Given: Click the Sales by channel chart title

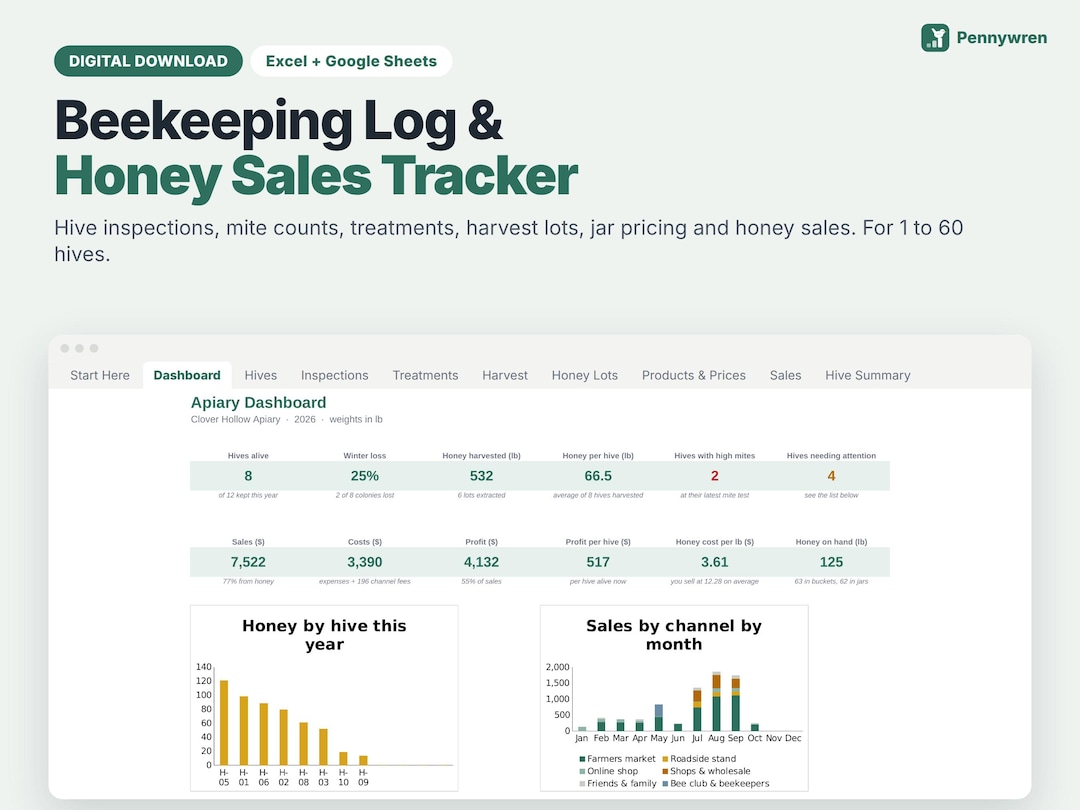Looking at the screenshot, I should [674, 635].
